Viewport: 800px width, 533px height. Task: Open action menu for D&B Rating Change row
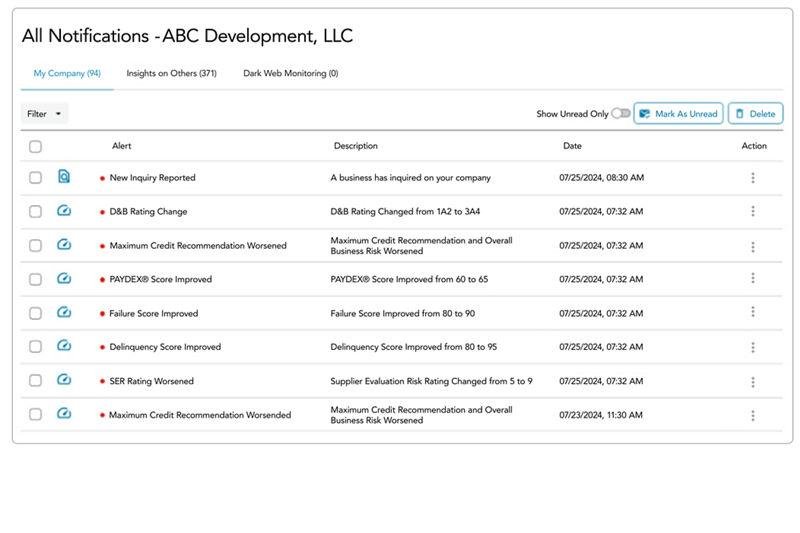pos(753,211)
